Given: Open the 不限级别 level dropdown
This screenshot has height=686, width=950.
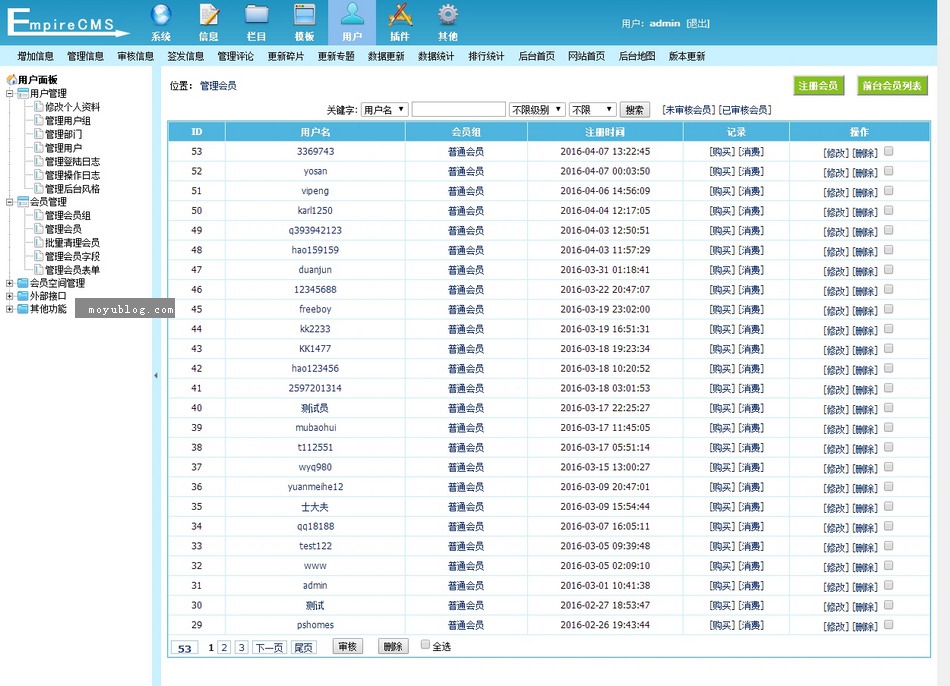Looking at the screenshot, I should [536, 110].
